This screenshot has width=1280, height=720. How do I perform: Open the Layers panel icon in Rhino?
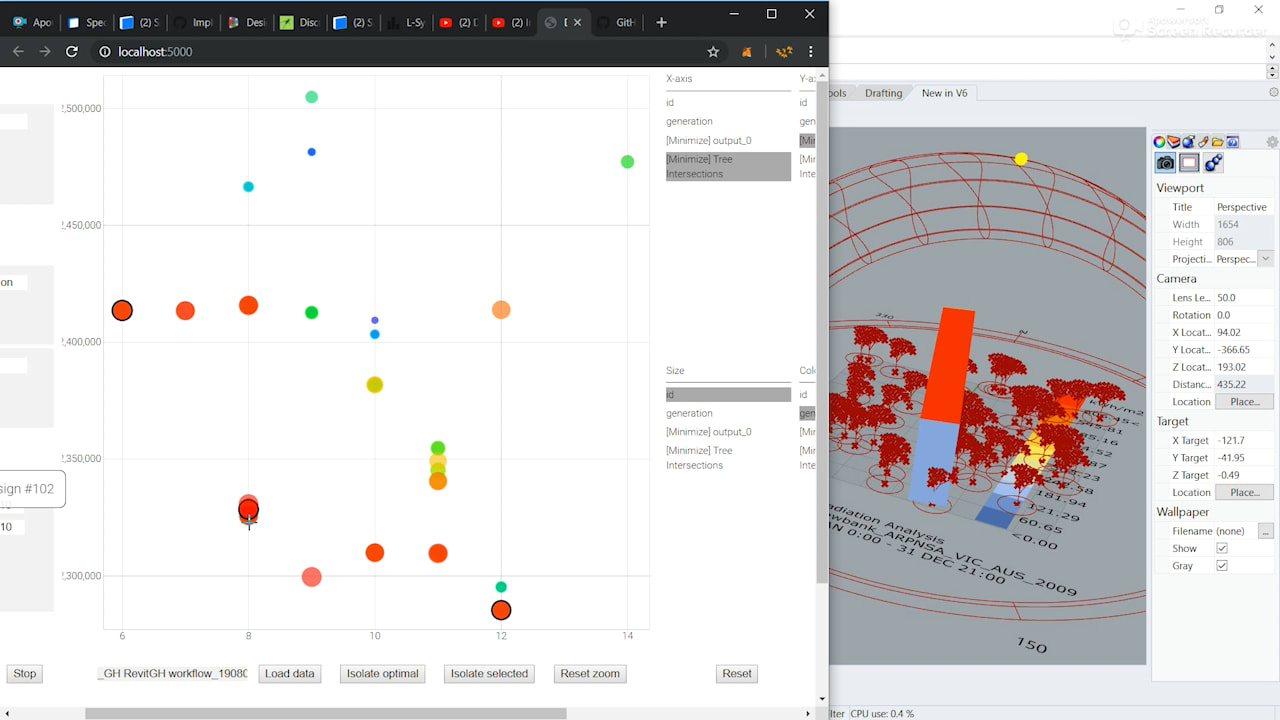tap(1174, 142)
